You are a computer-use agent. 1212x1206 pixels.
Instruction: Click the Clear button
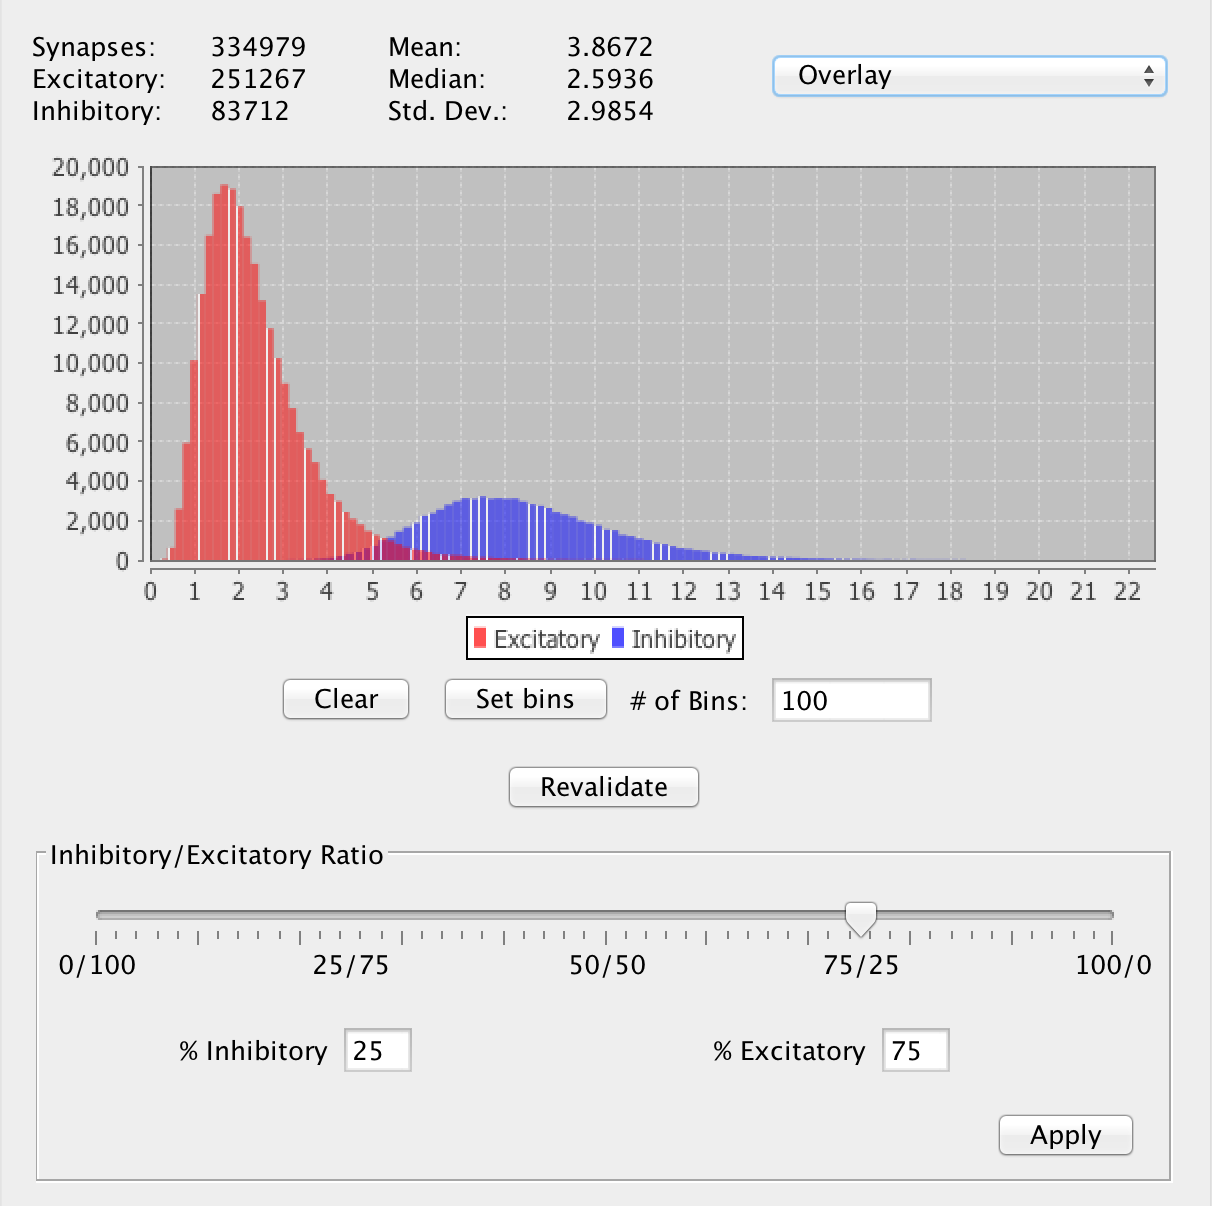pos(346,699)
